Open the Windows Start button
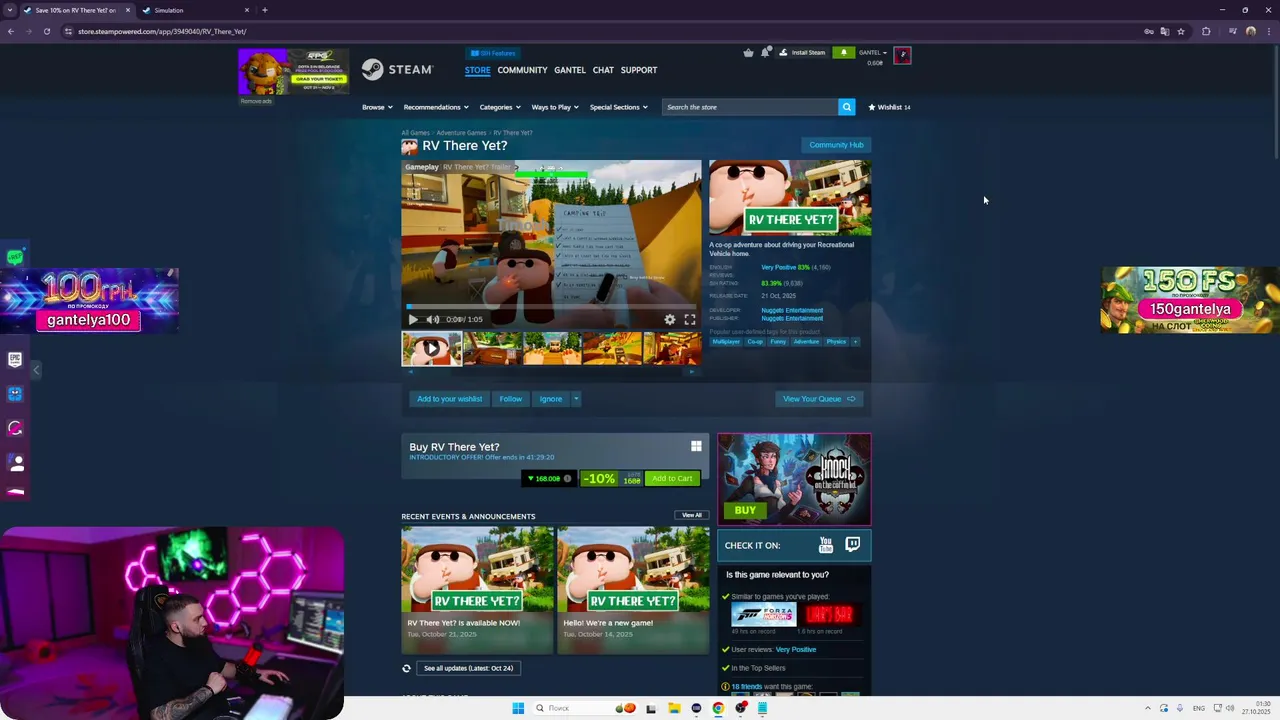Viewport: 1280px width, 720px height. click(518, 708)
